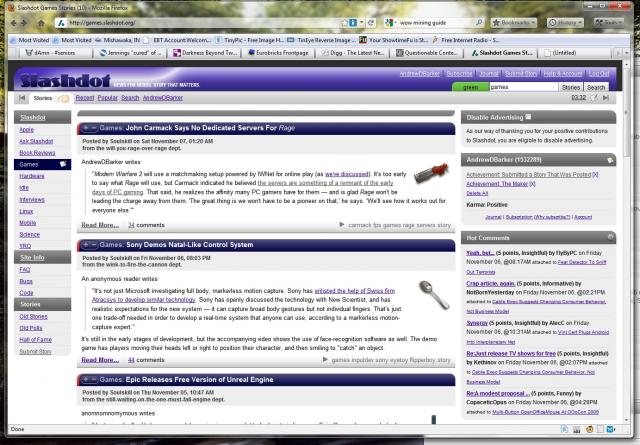This screenshot has height=445, width=640.
Task: Click the Subscribe link in header
Action: (459, 73)
